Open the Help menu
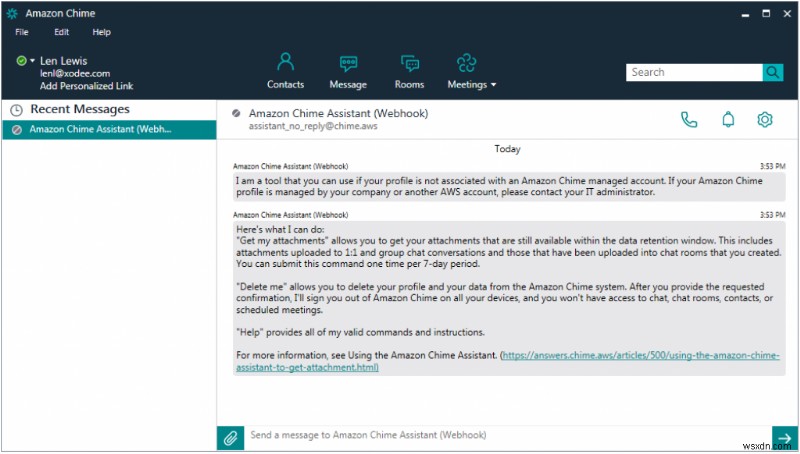The image size is (800, 454). 102,32
